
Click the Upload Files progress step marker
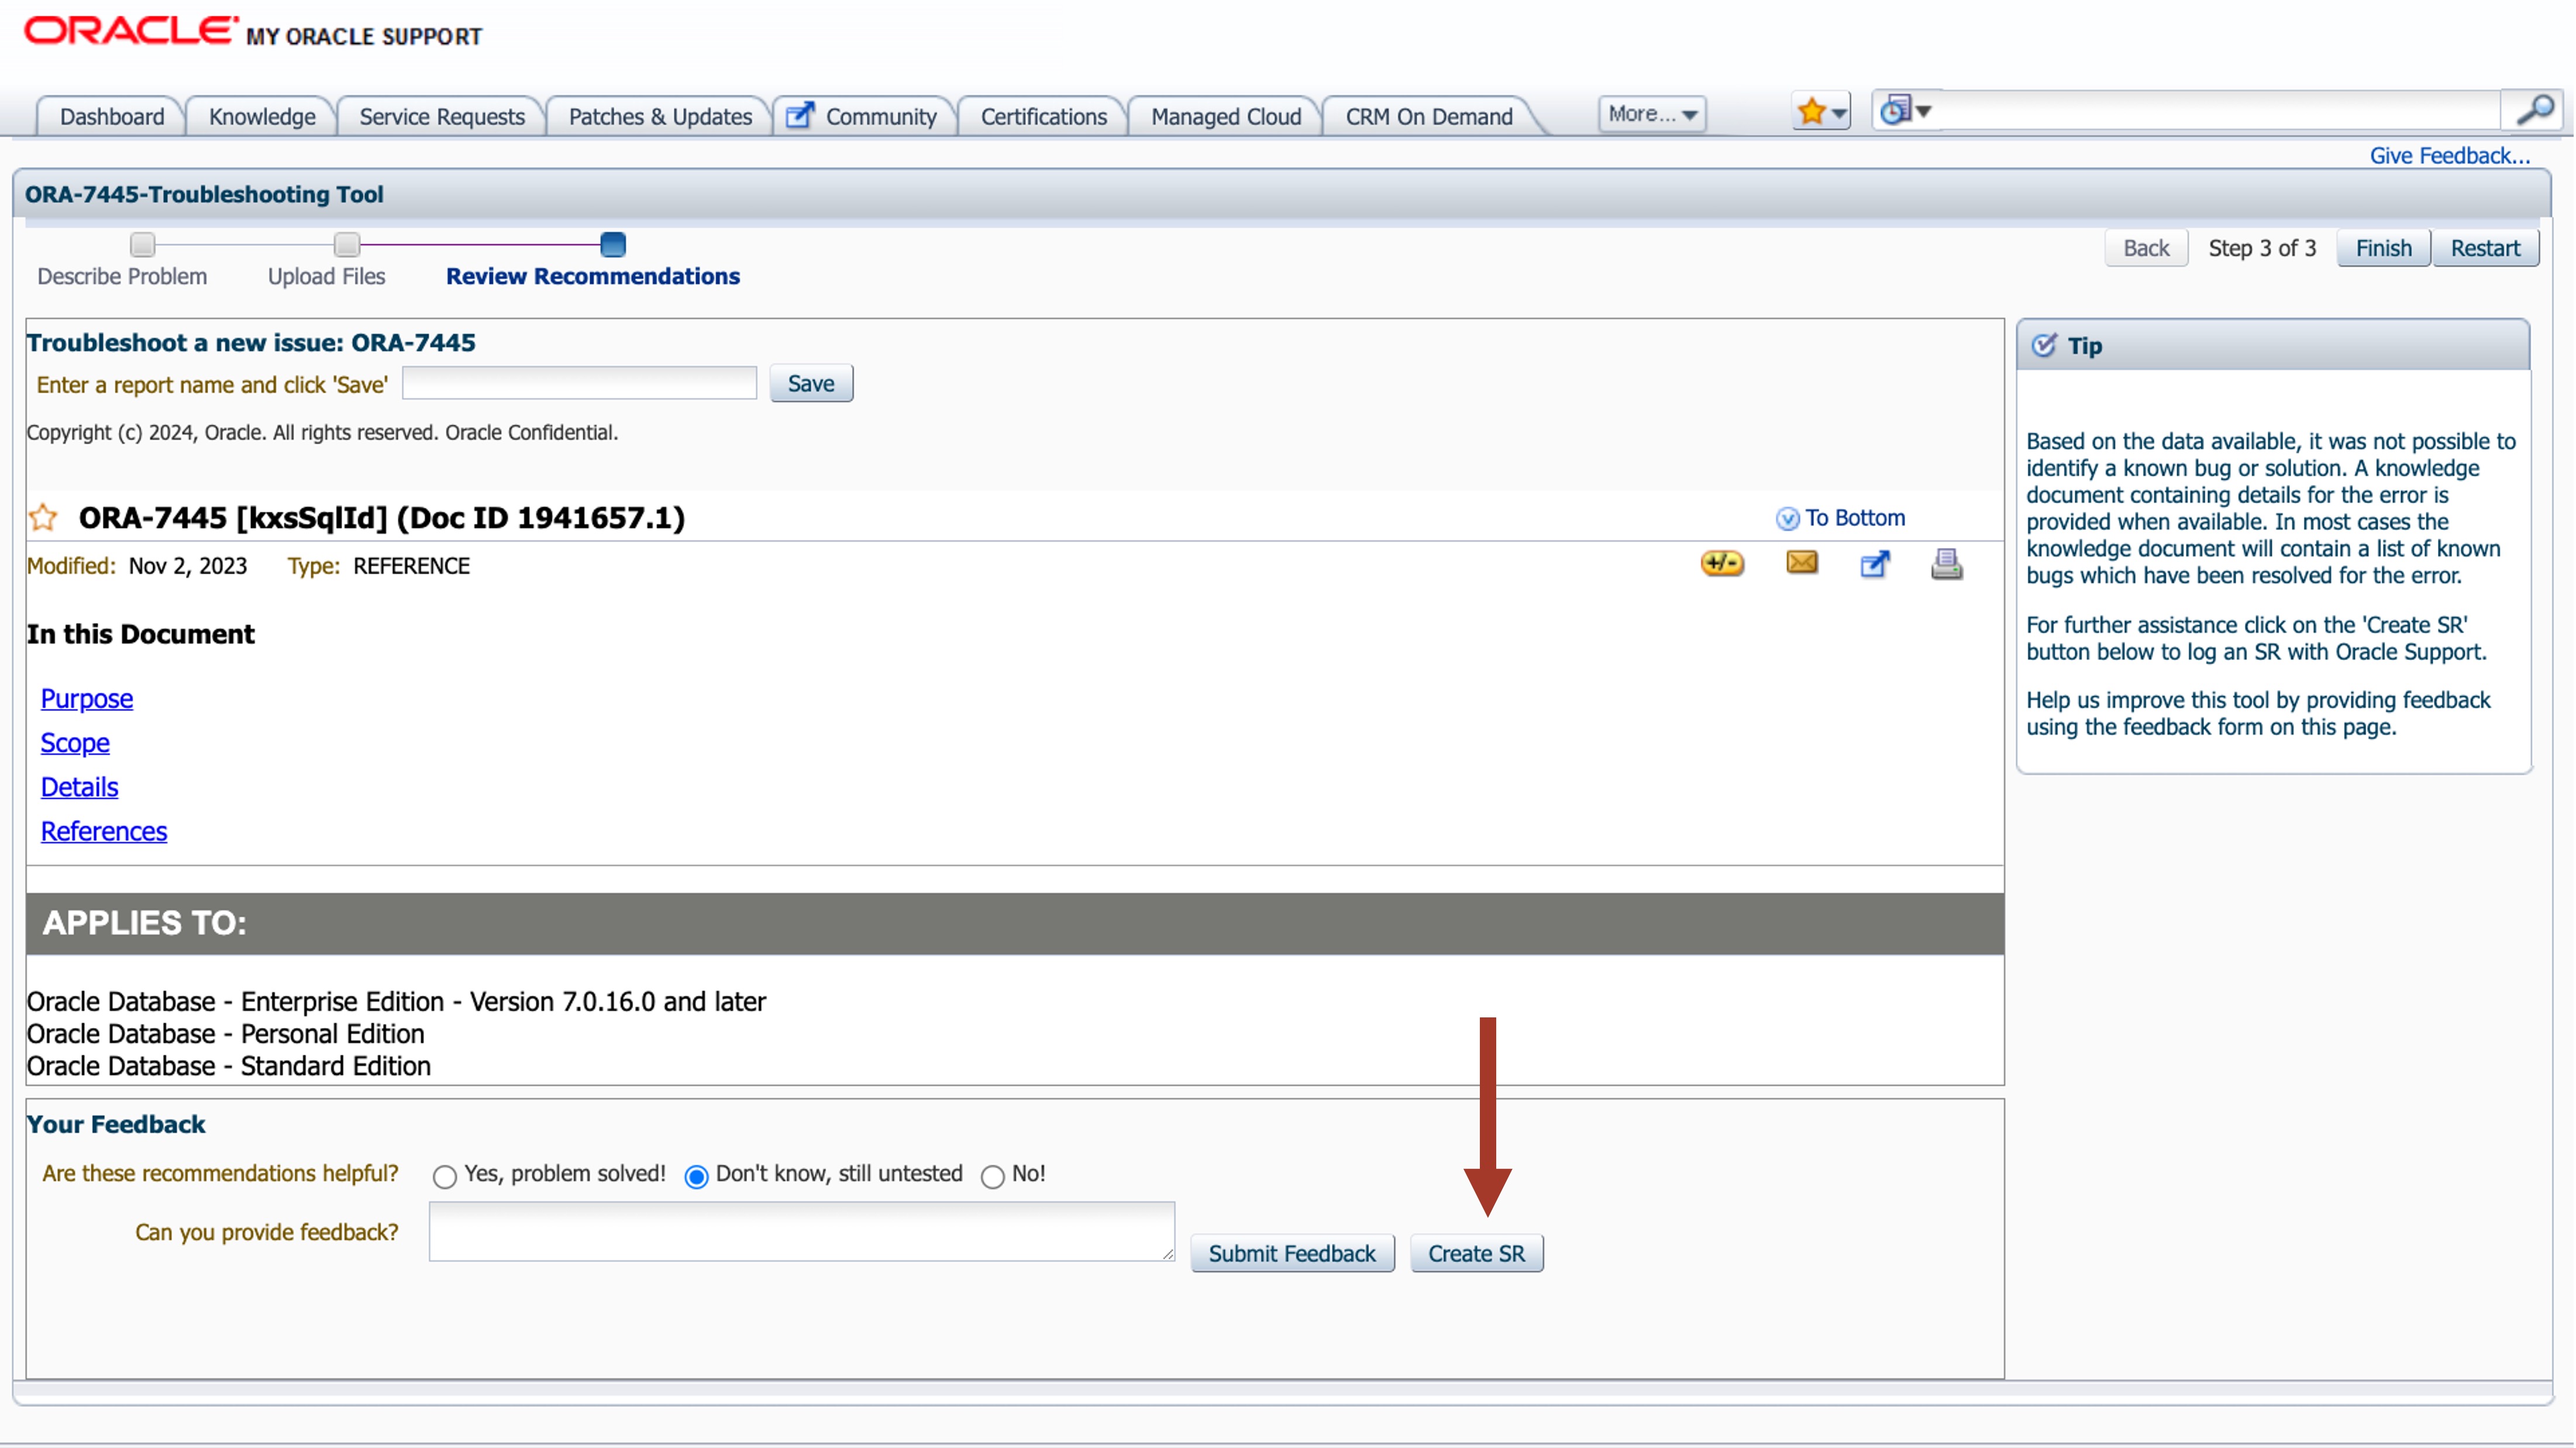pos(346,245)
